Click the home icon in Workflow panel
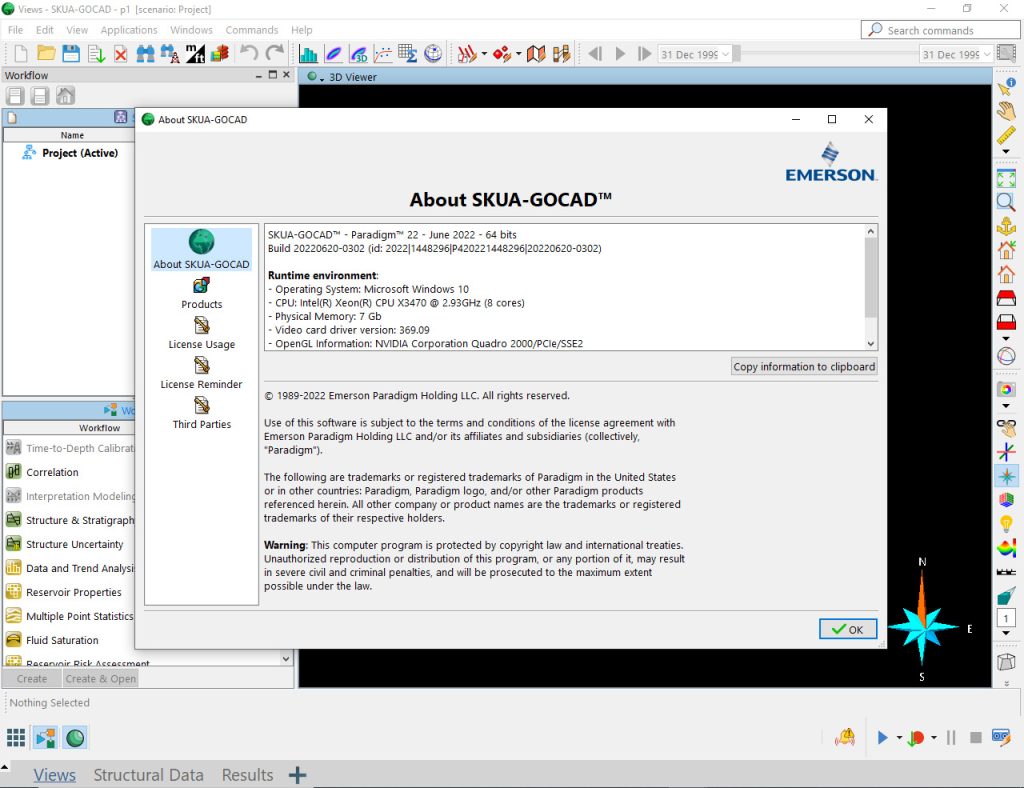Image resolution: width=1024 pixels, height=788 pixels. (x=65, y=96)
